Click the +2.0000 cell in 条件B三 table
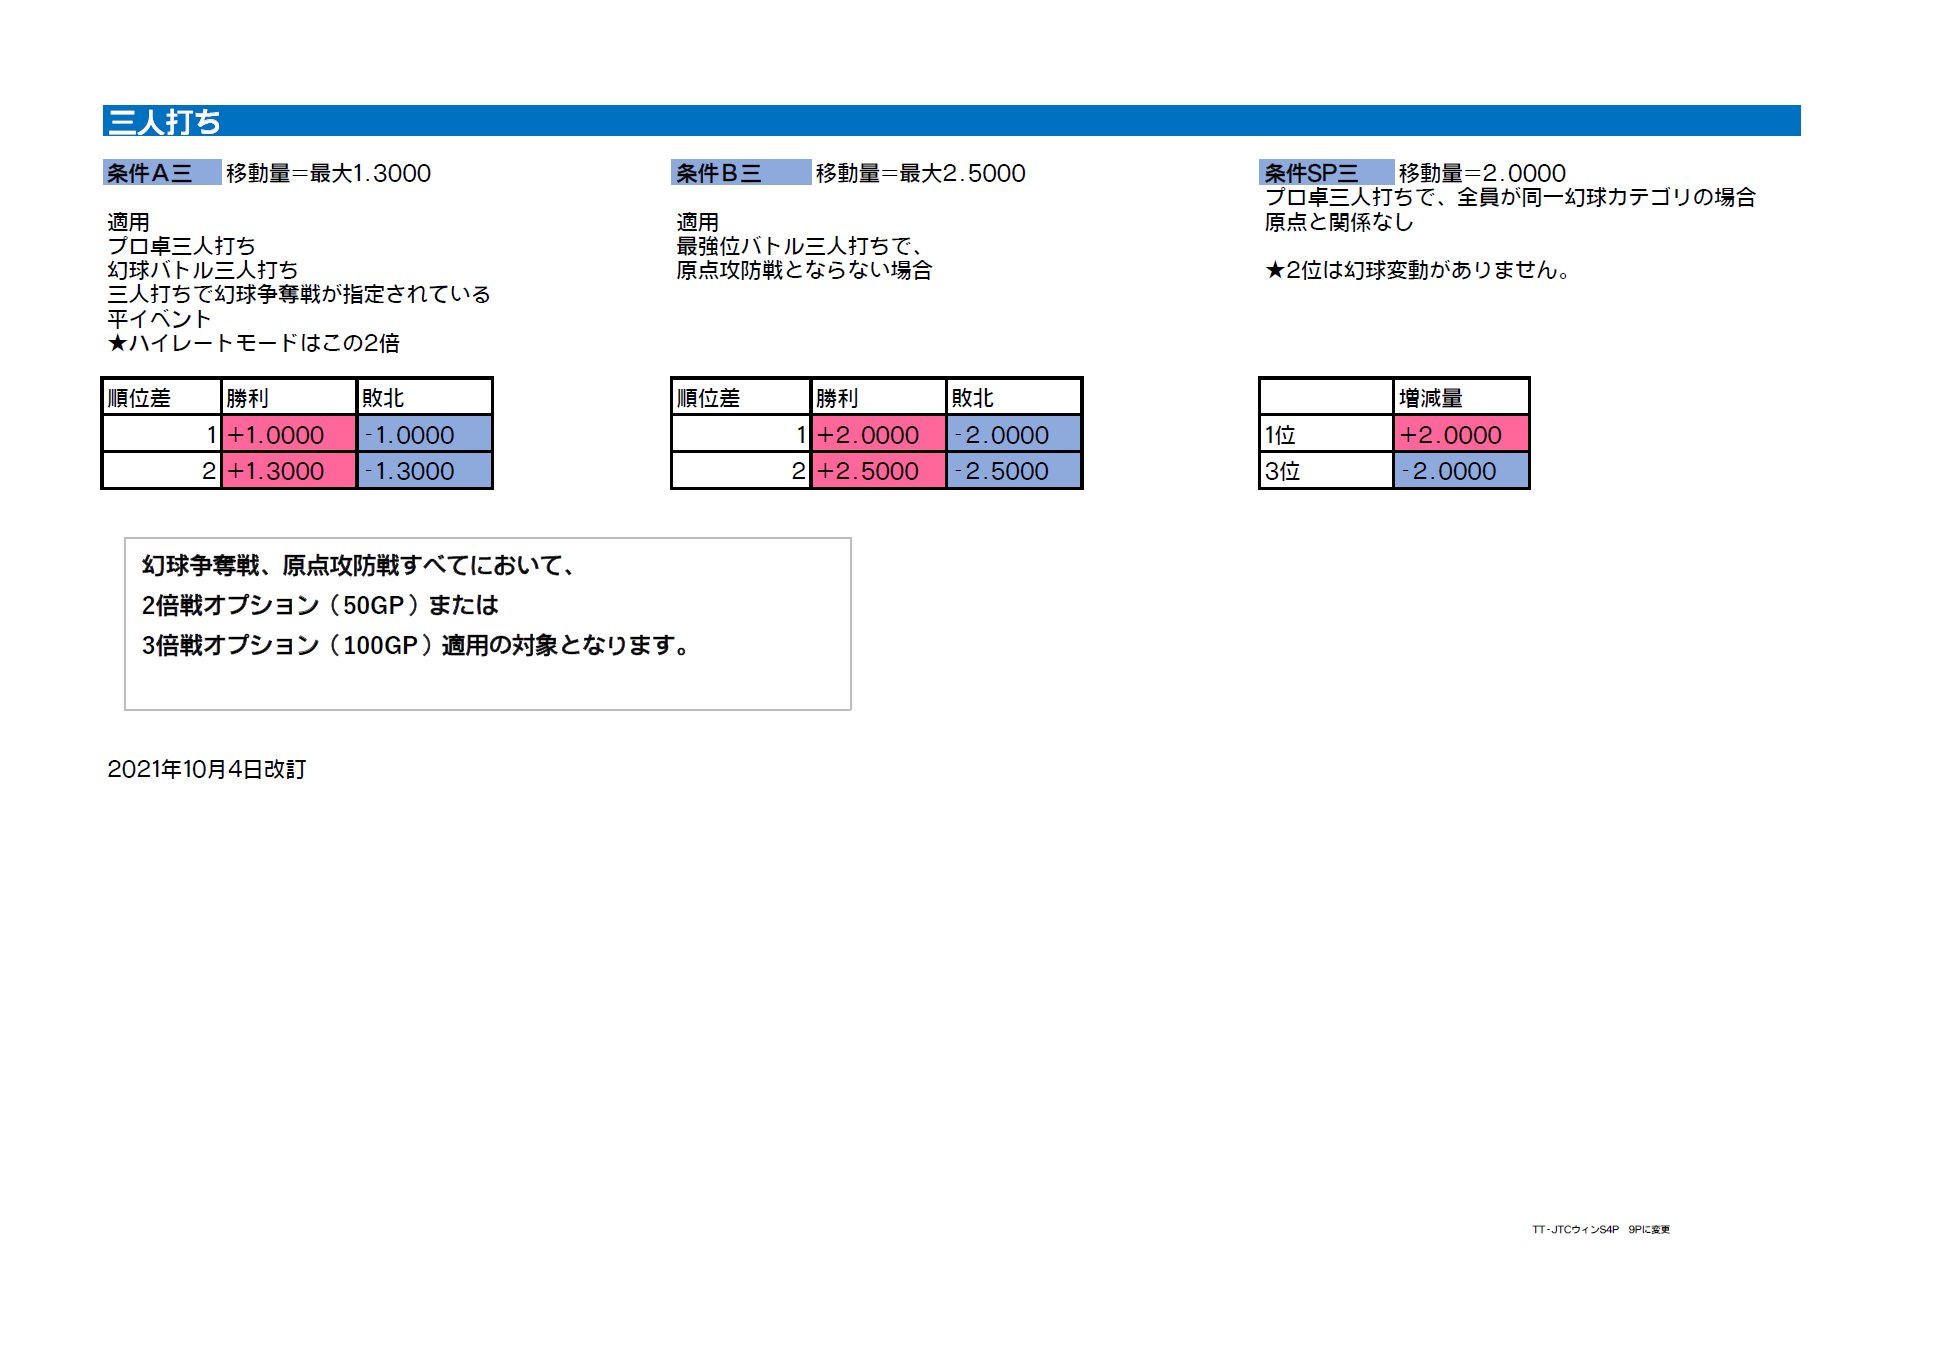 click(x=879, y=434)
